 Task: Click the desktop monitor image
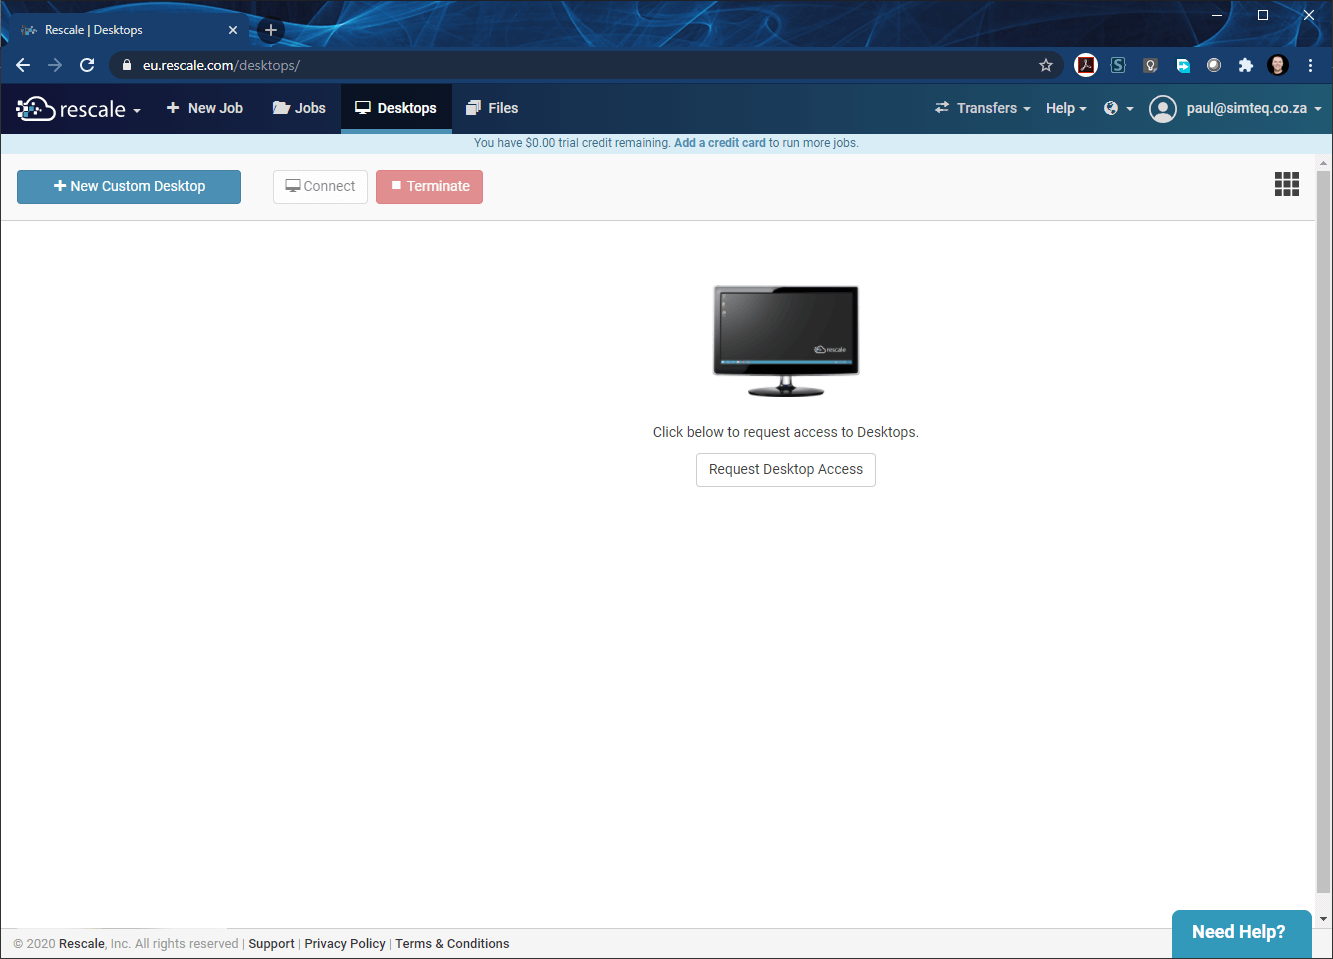[x=785, y=341]
